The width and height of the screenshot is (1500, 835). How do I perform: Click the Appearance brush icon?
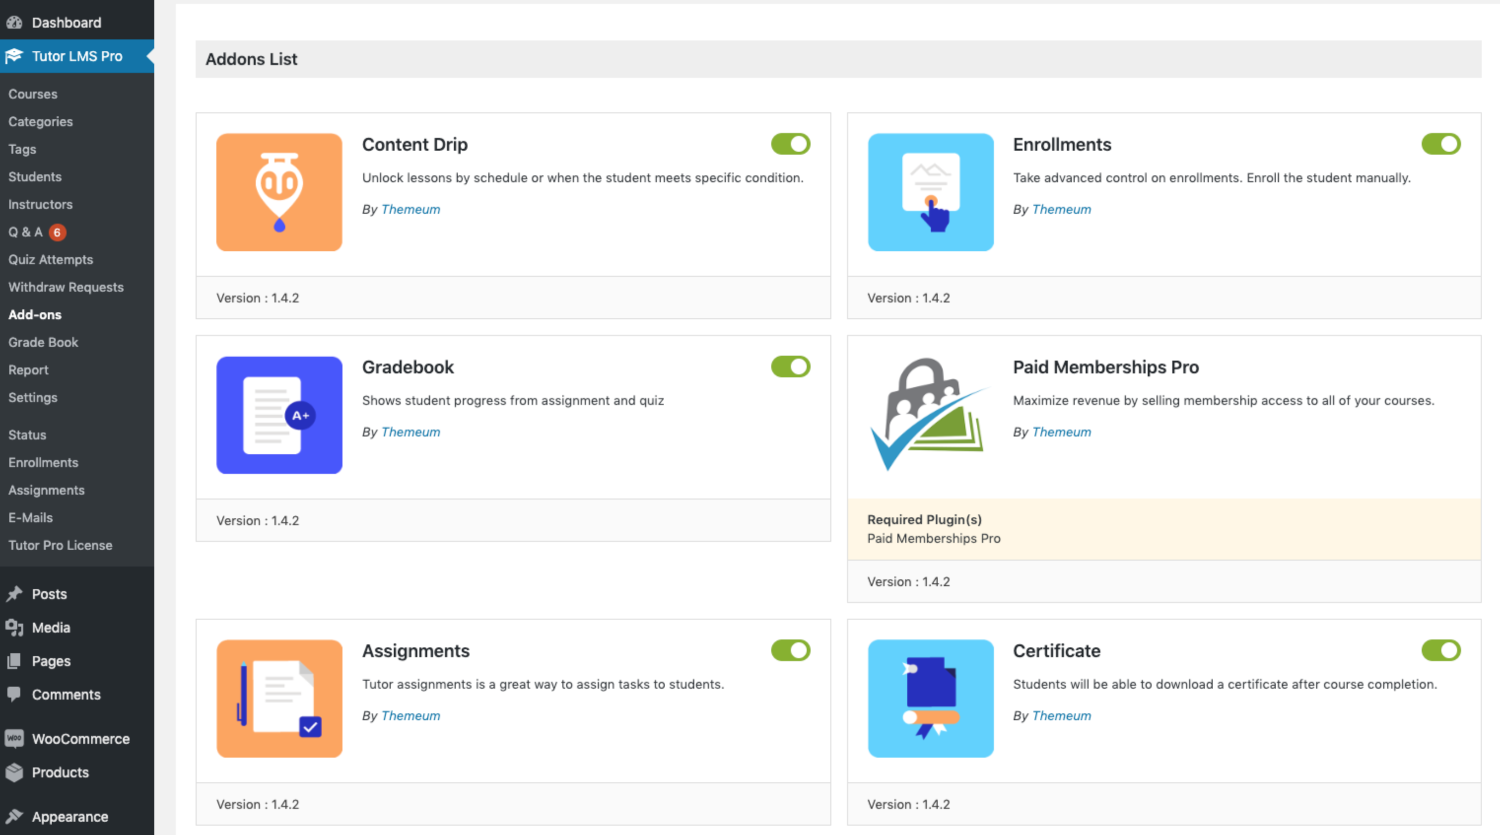14,816
